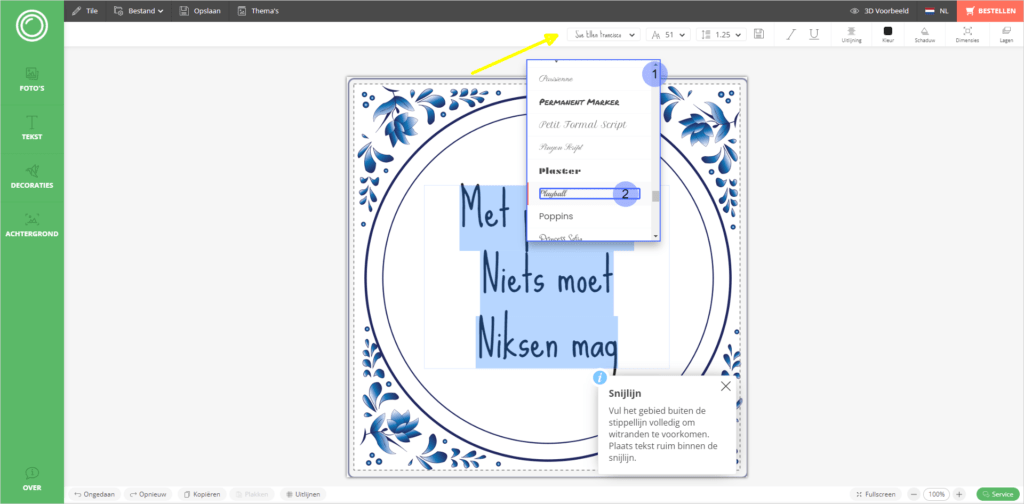
Task: Open the font size dropdown
Action: click(668, 34)
